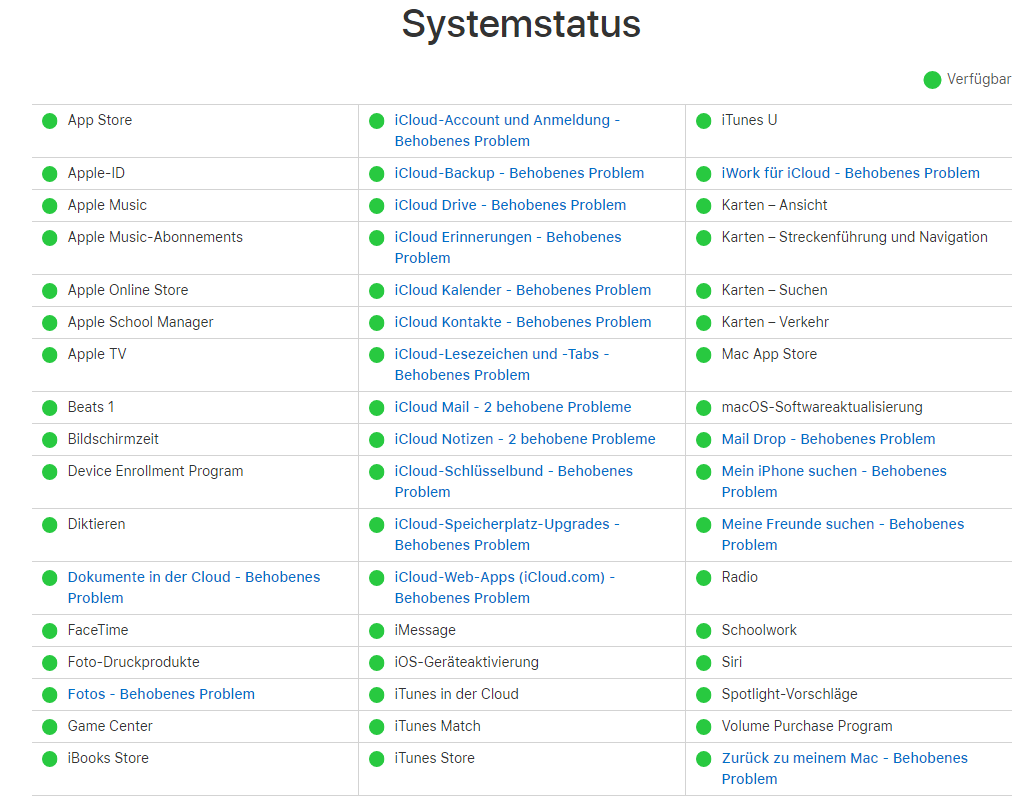Click the status dot beside Volume Purchase Program

tap(703, 727)
